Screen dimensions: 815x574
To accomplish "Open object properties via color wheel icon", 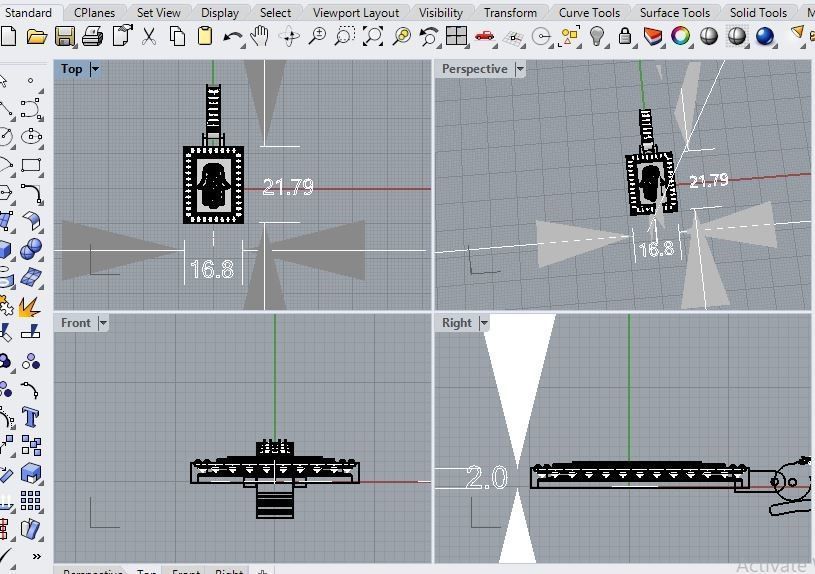I will tap(681, 36).
